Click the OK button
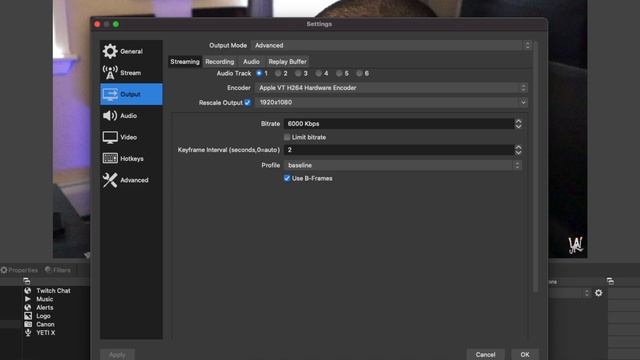The image size is (640, 360). point(525,354)
